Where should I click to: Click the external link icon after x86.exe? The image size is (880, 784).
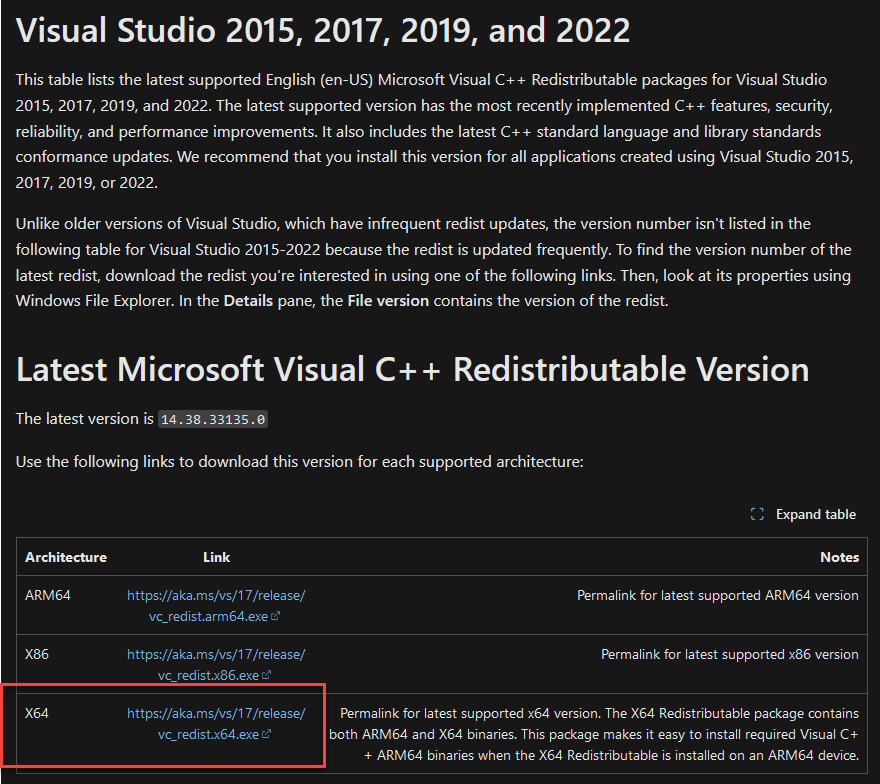pos(266,675)
